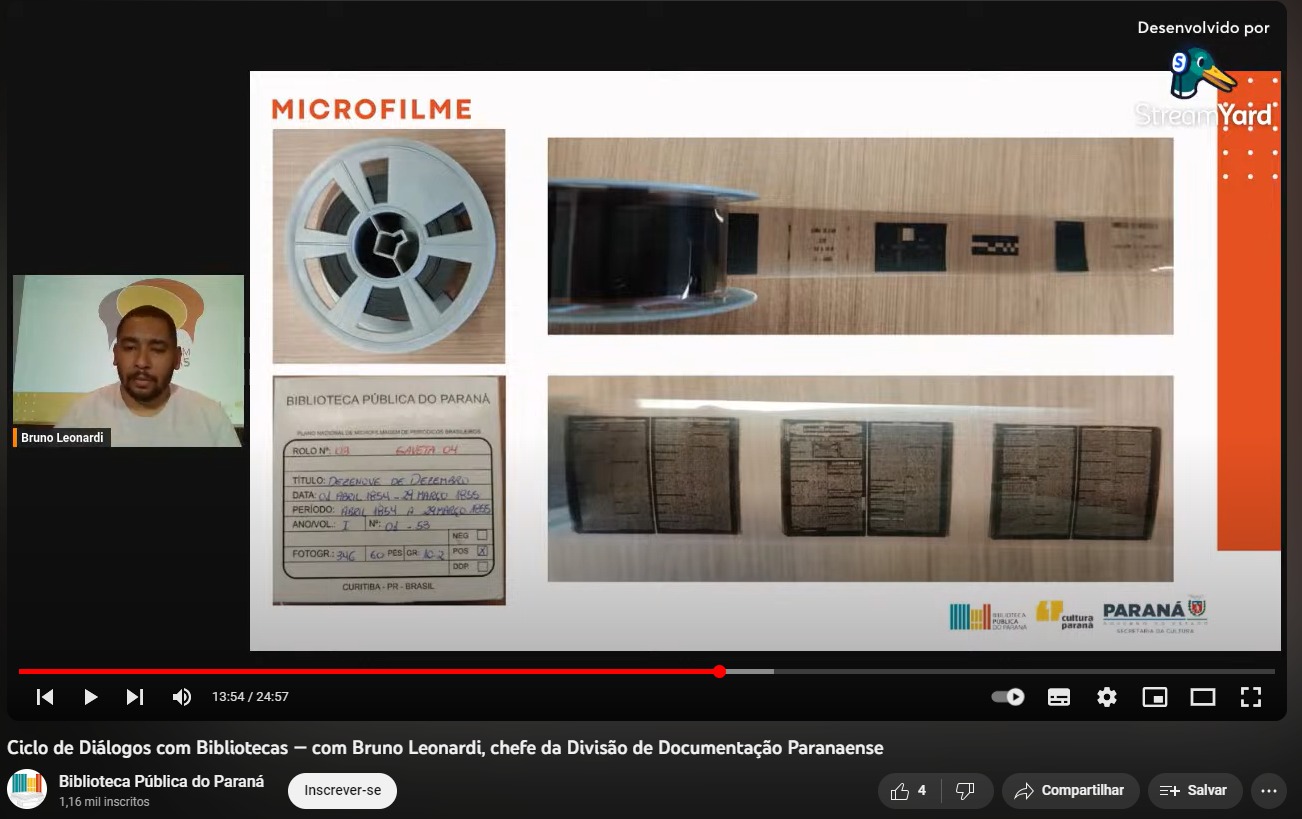The height and width of the screenshot is (819, 1302).
Task: Subscribe with Inscrever-se button
Action: pos(342,790)
